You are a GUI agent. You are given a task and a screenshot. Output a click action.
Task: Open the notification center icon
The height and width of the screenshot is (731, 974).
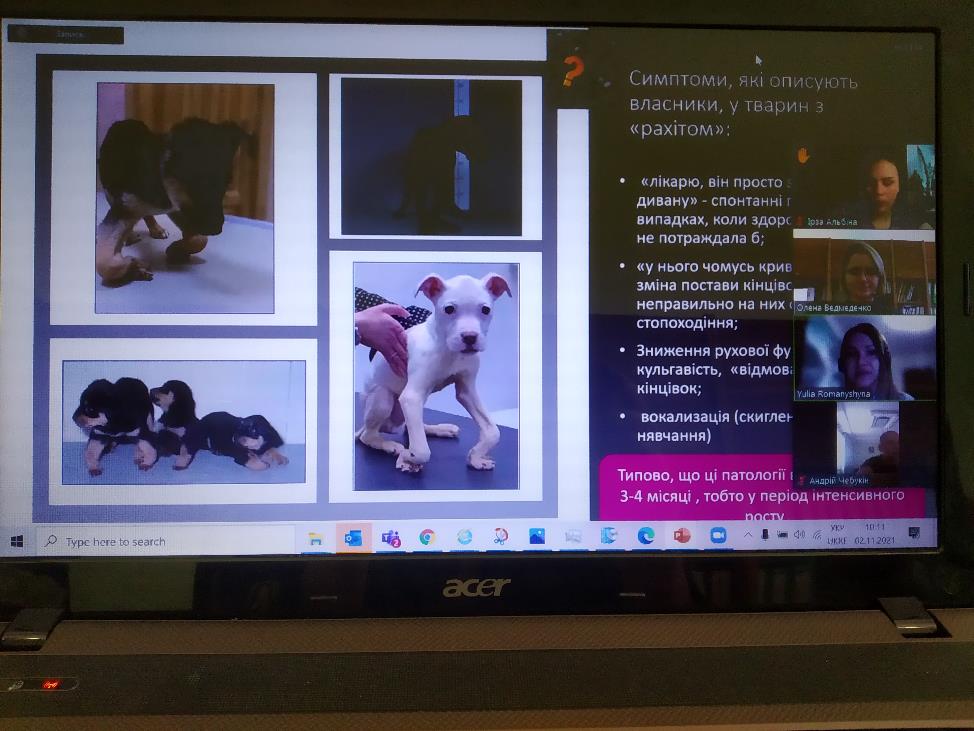tap(914, 533)
